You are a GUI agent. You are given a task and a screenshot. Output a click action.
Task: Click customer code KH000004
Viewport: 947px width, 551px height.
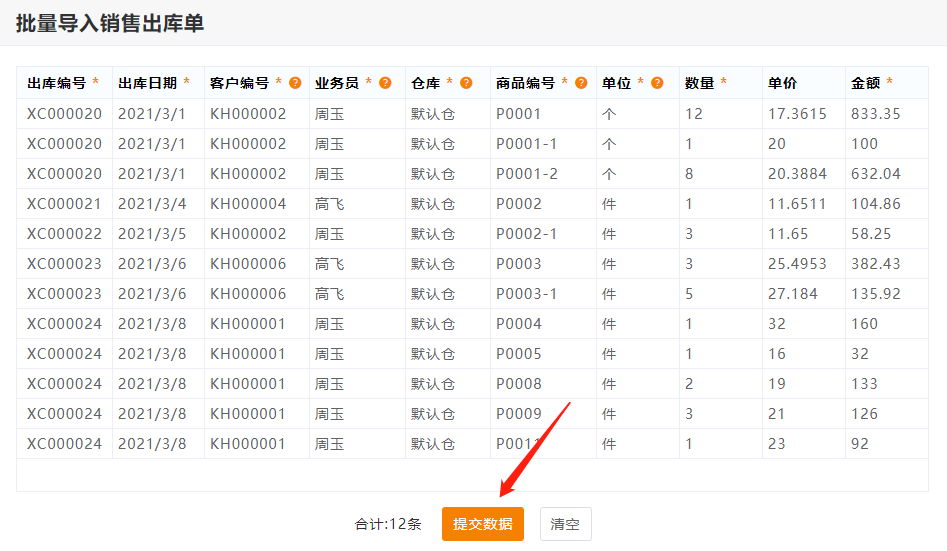click(248, 204)
